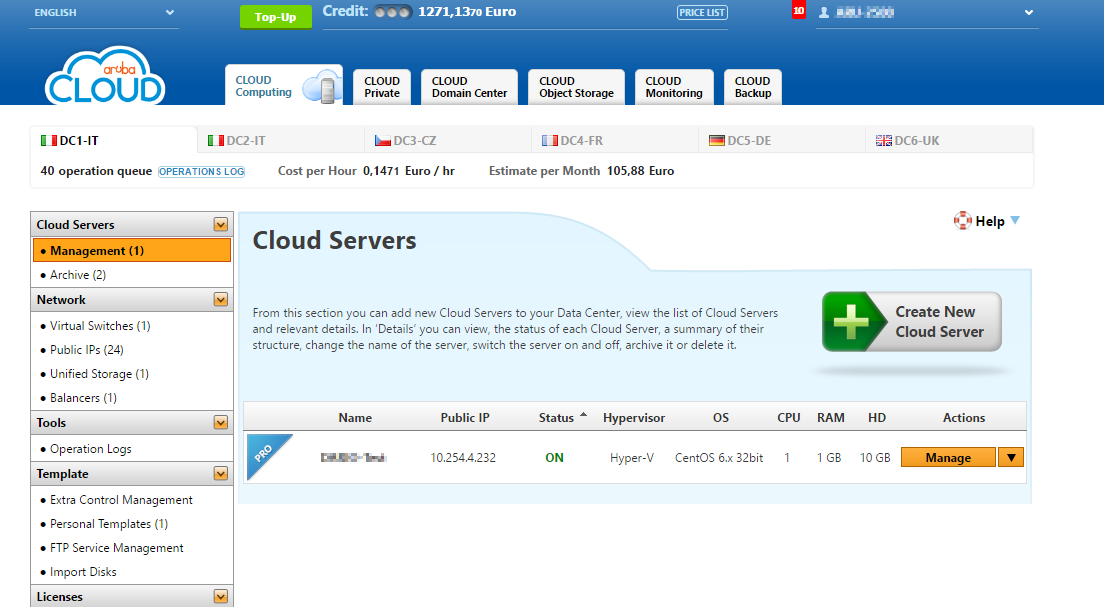Viewport: 1104px width, 607px height.
Task: Click the orange Manage button
Action: 948,458
